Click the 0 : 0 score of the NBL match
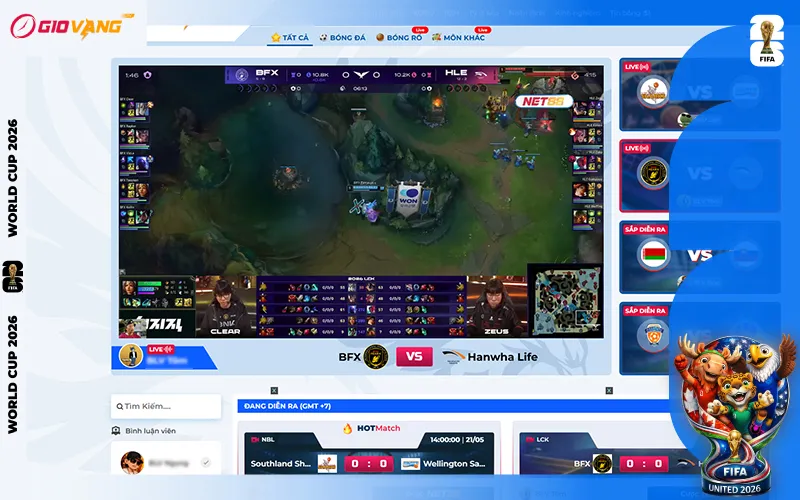The image size is (800, 500). (369, 464)
